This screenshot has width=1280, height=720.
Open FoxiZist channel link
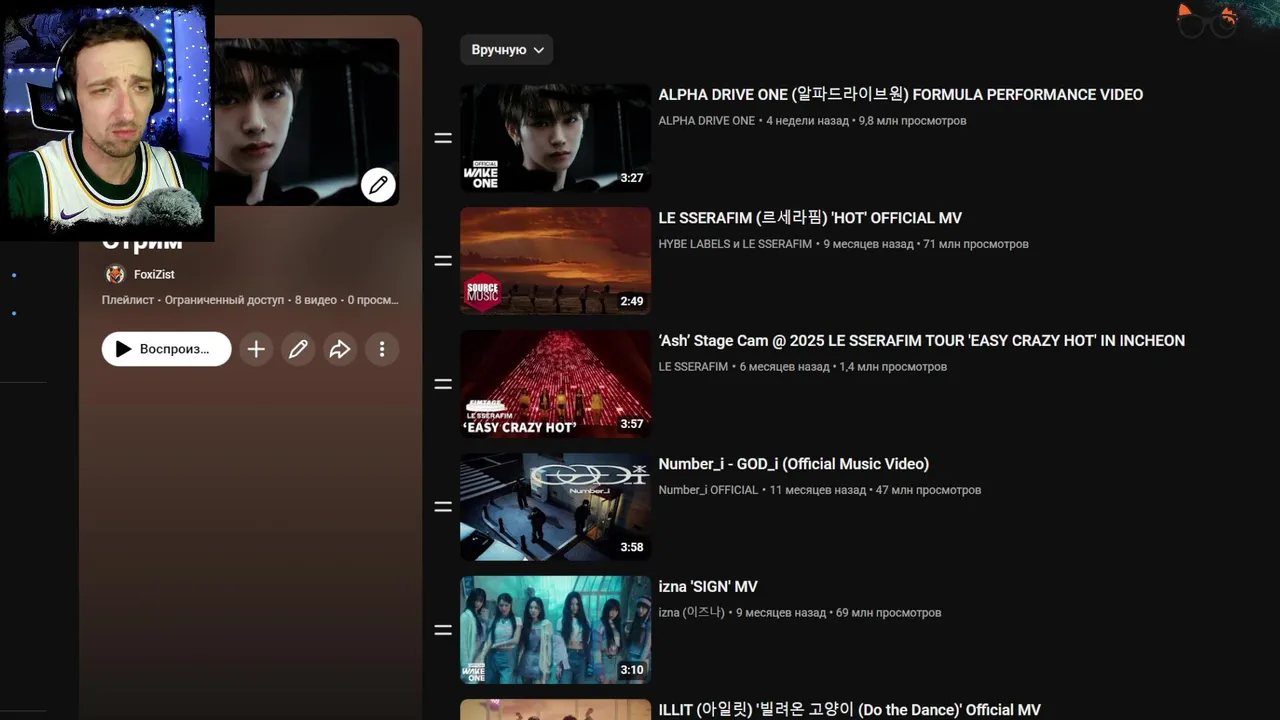[154, 274]
